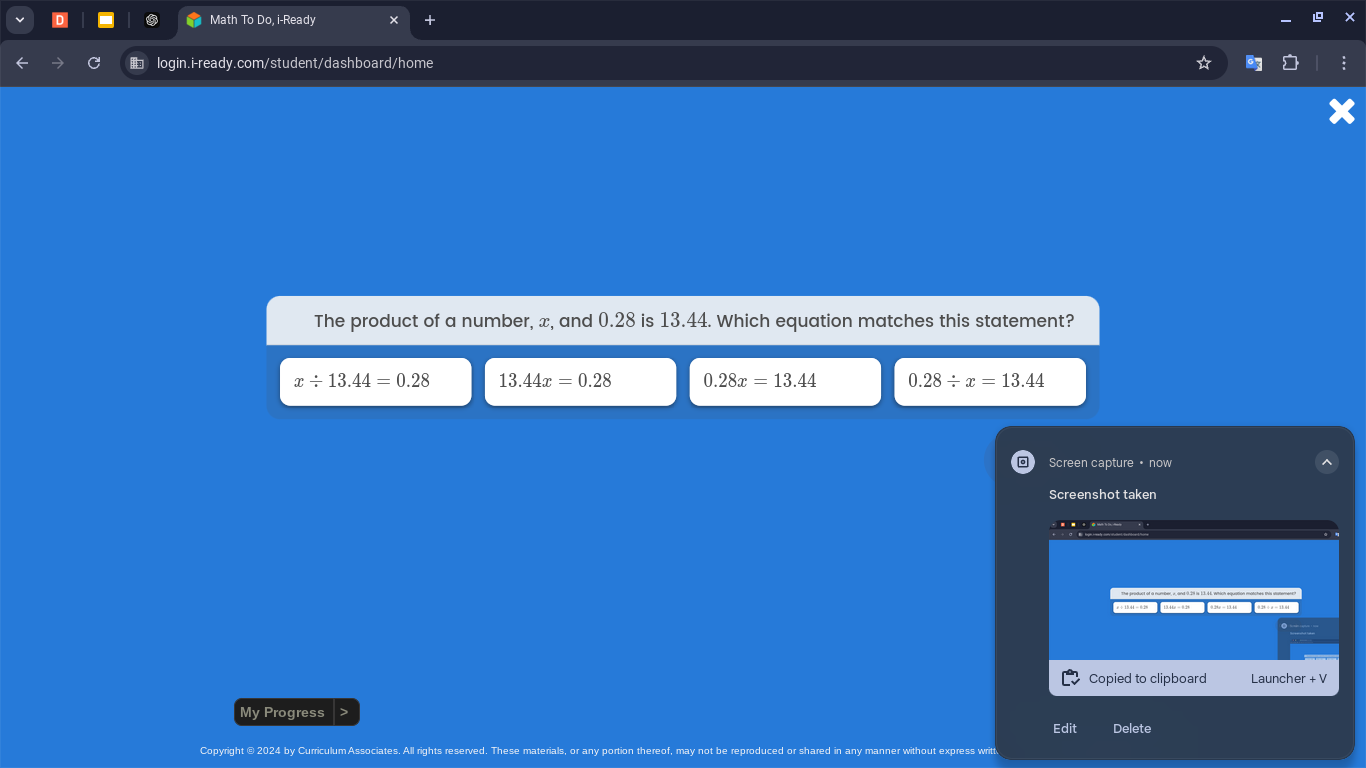This screenshot has width=1366, height=768.
Task: Expand My Progress with the > arrow
Action: click(345, 712)
